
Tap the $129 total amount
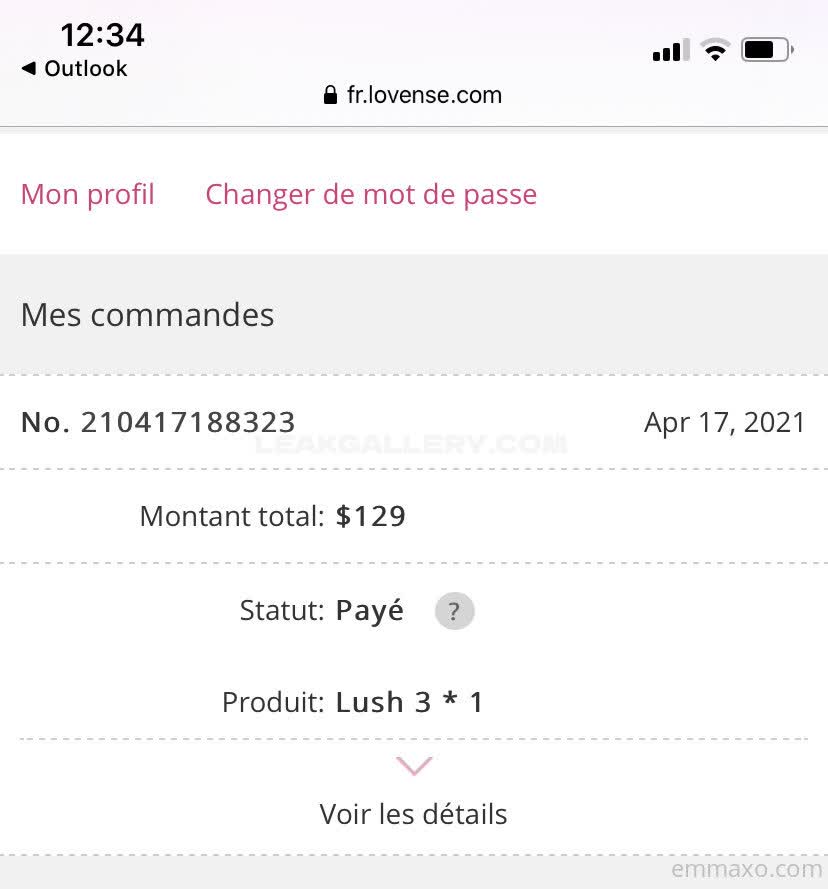point(371,516)
